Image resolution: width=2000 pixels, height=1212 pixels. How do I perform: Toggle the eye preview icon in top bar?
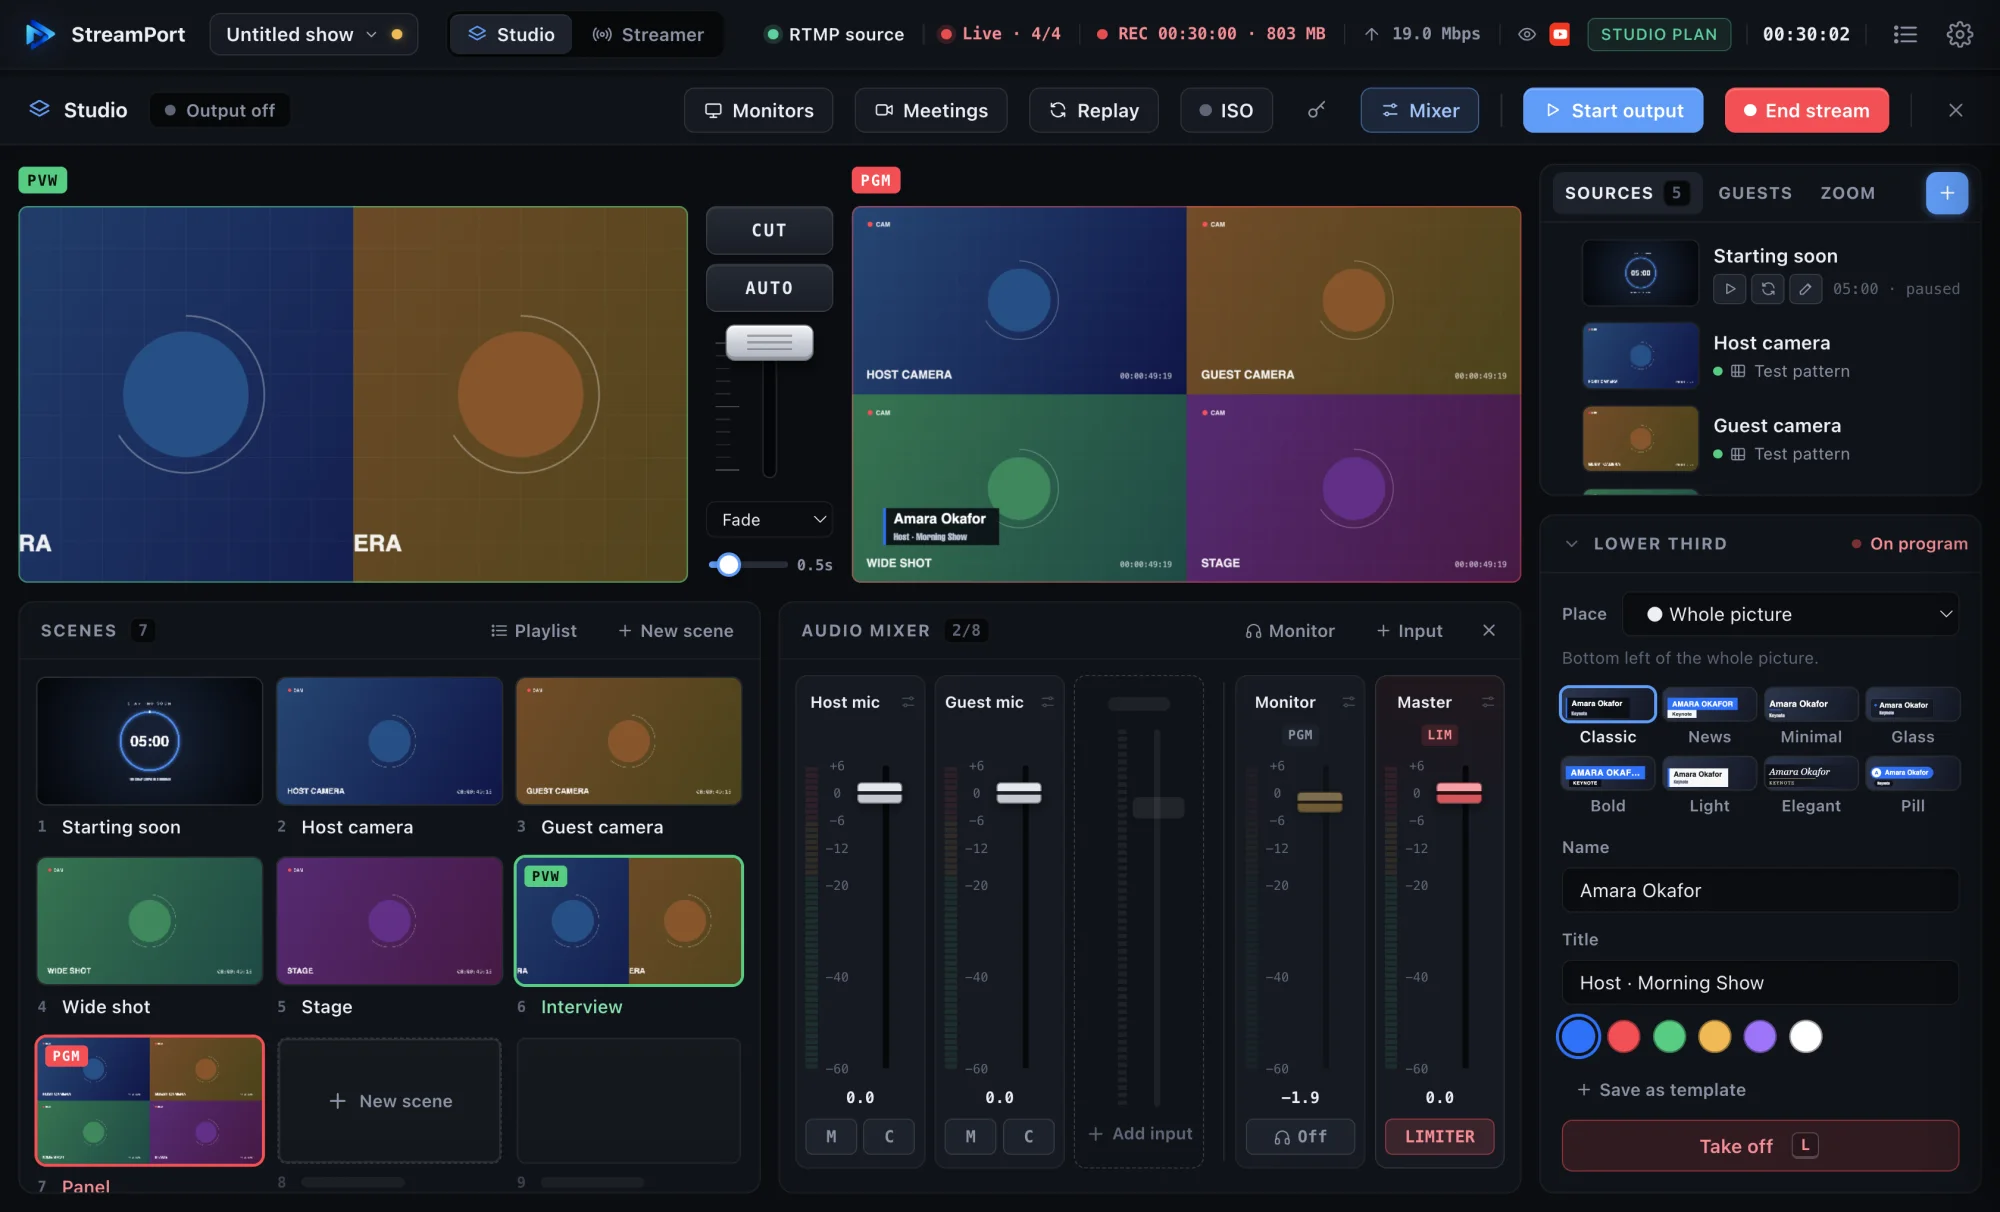pos(1527,34)
